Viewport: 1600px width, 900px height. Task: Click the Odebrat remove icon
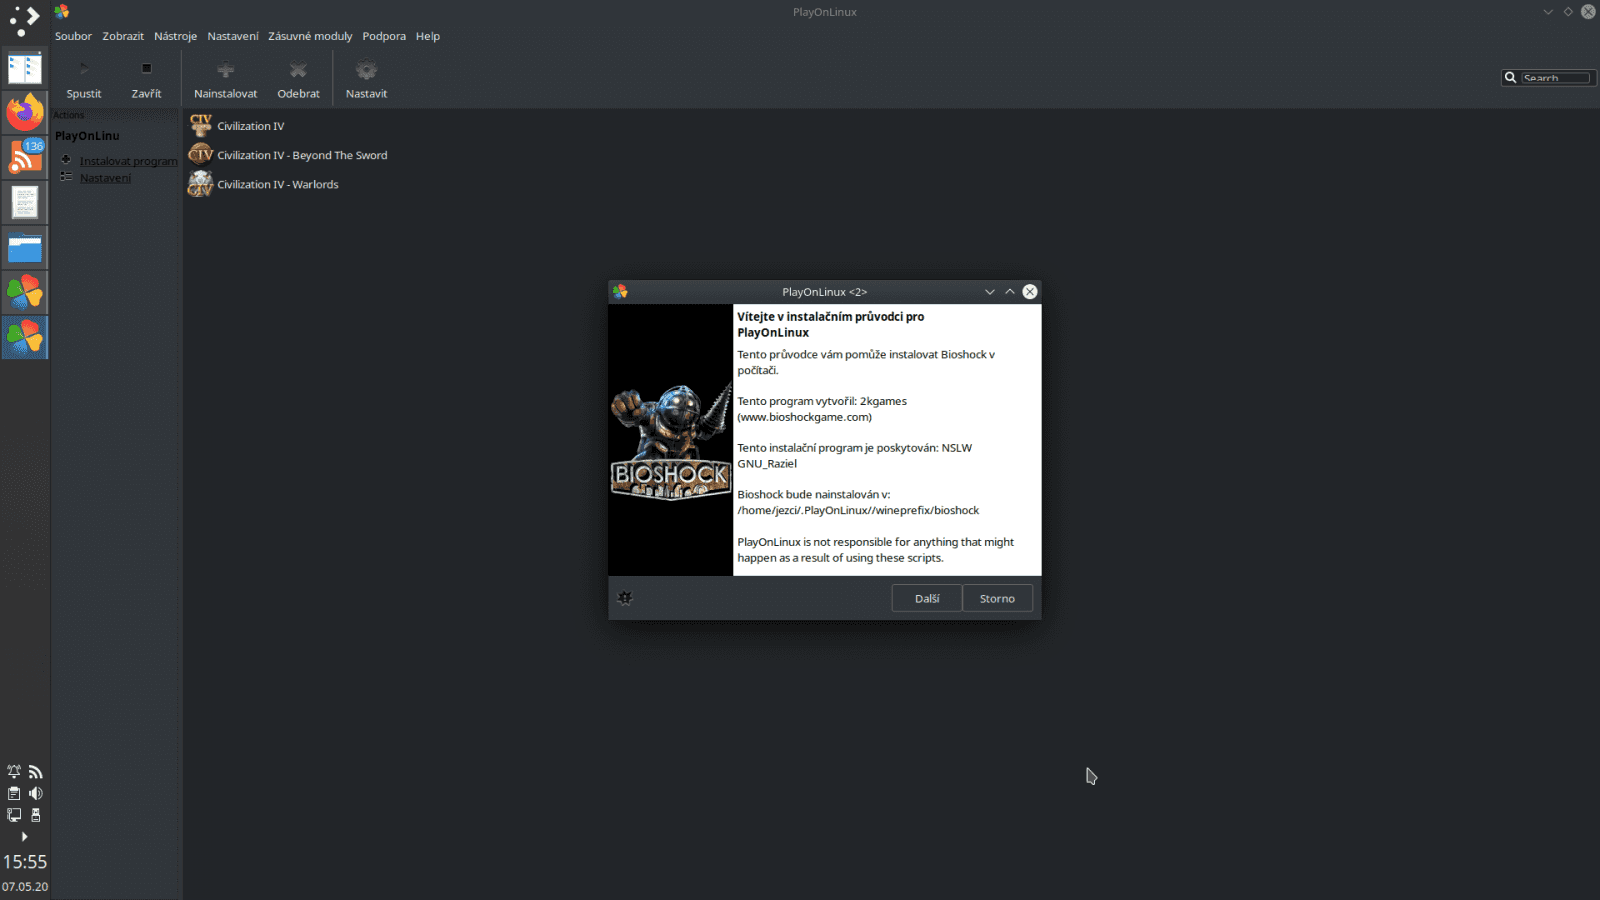tap(298, 68)
